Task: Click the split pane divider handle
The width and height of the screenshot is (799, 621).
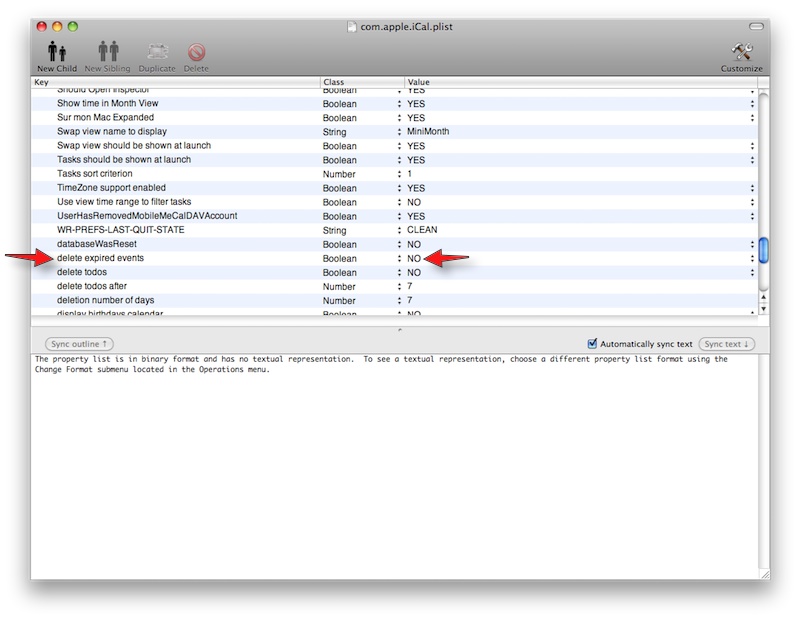Action: [400, 329]
